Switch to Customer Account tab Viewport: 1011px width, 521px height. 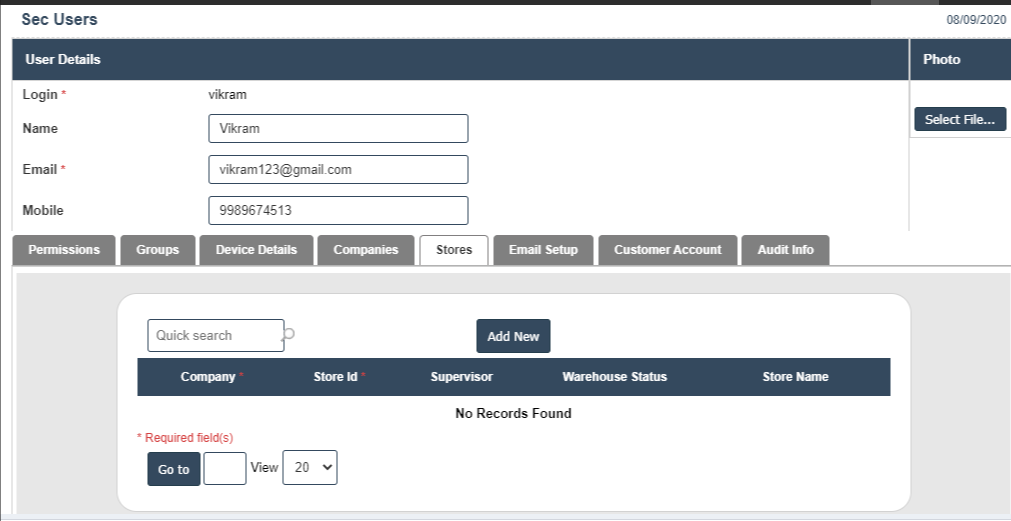coord(667,250)
